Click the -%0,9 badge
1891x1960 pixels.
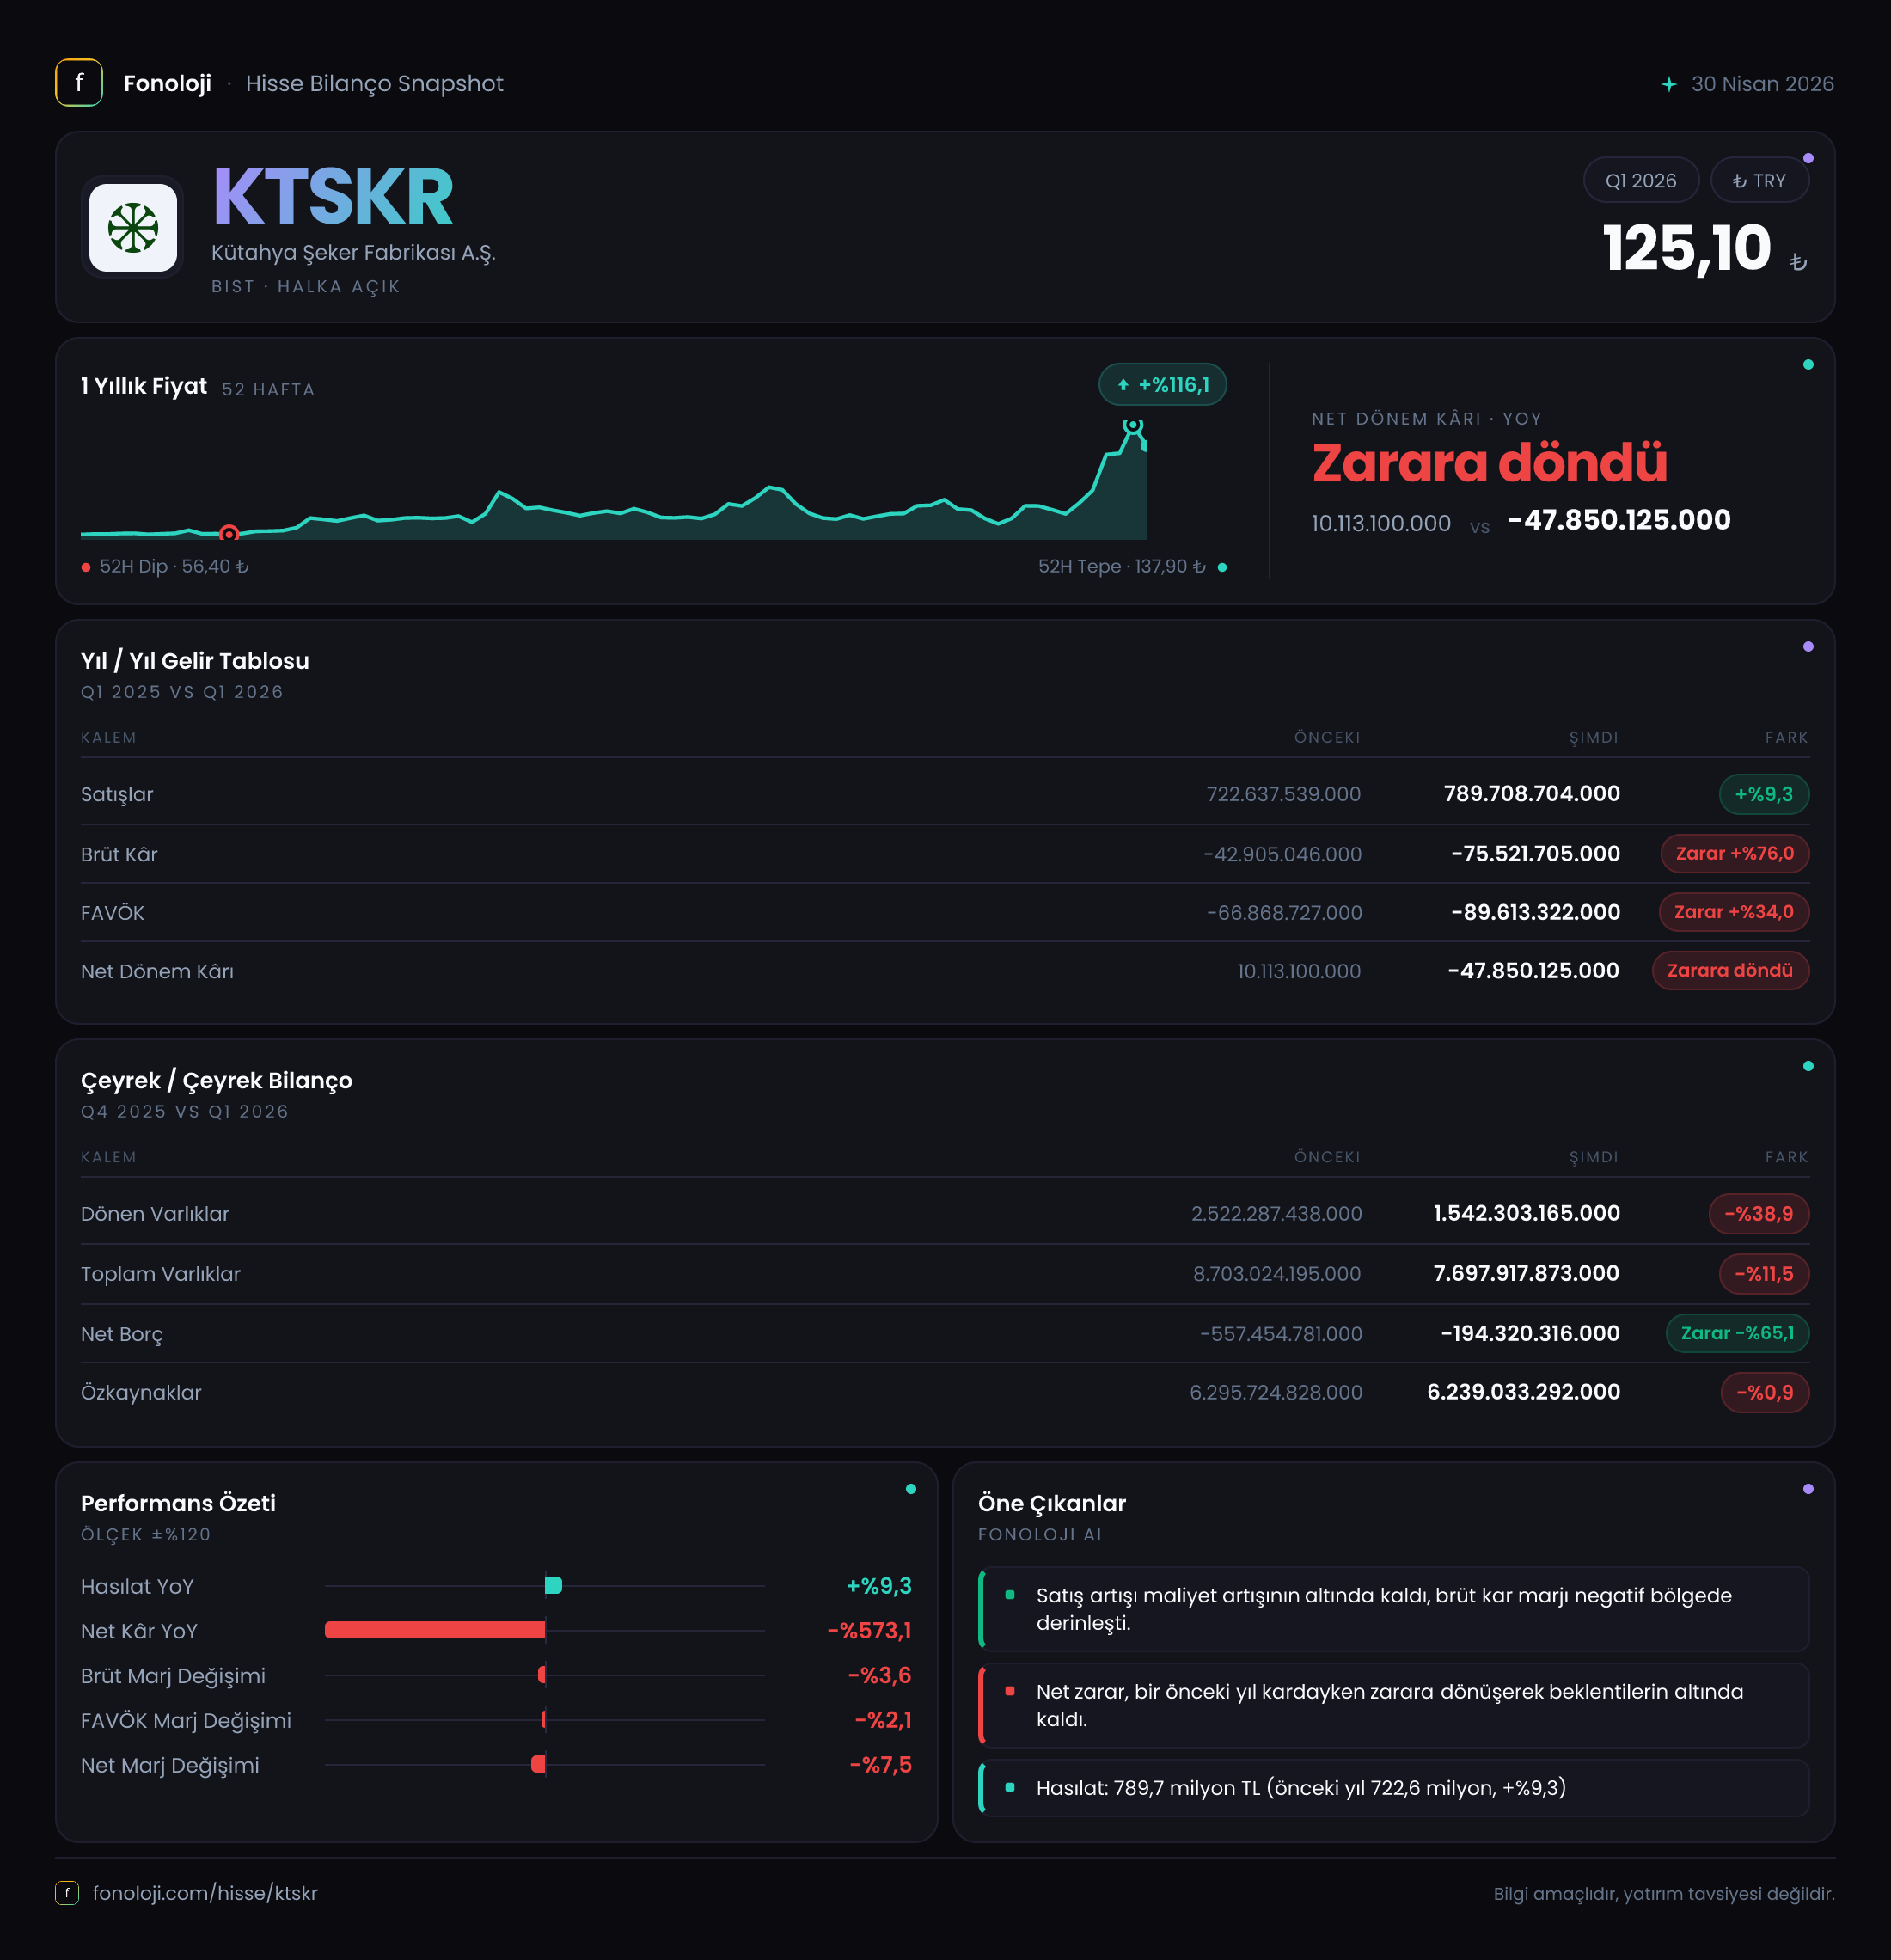click(1764, 1392)
